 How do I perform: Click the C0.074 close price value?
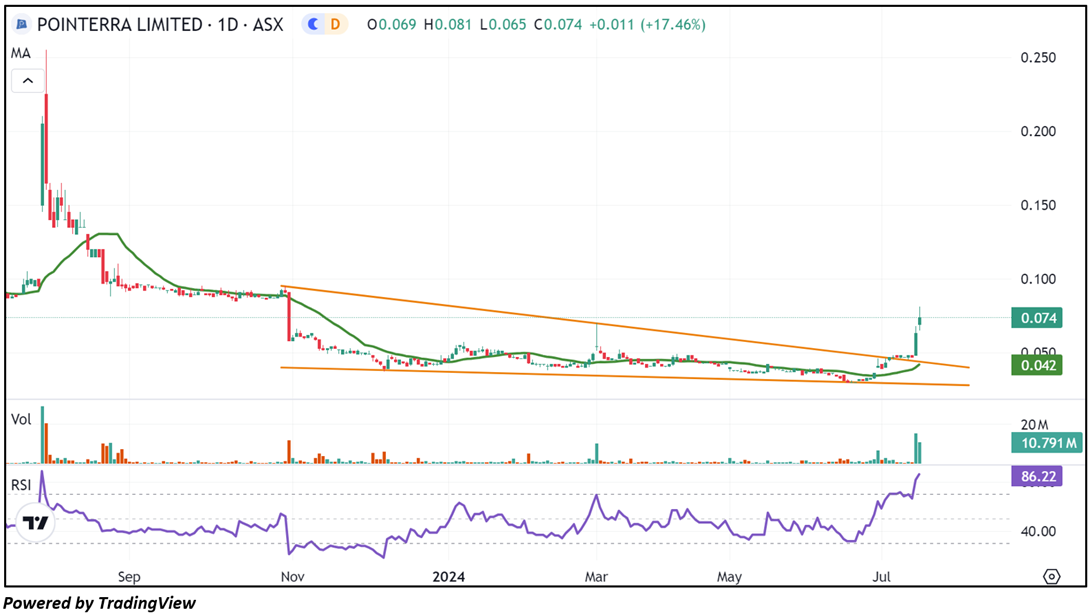[558, 25]
